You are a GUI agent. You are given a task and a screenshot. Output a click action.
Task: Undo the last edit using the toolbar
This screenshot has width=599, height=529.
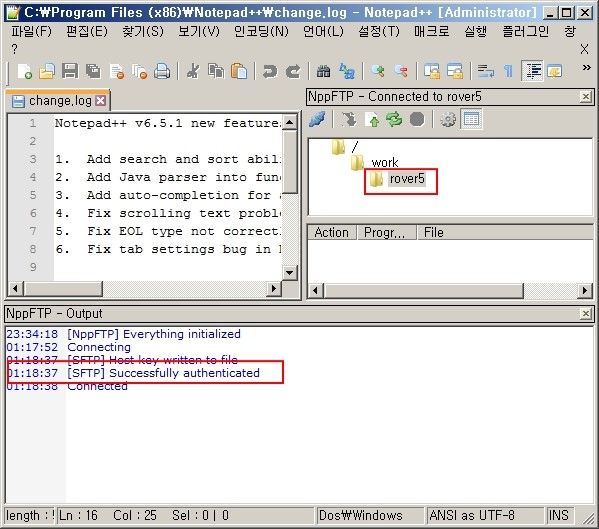(270, 71)
